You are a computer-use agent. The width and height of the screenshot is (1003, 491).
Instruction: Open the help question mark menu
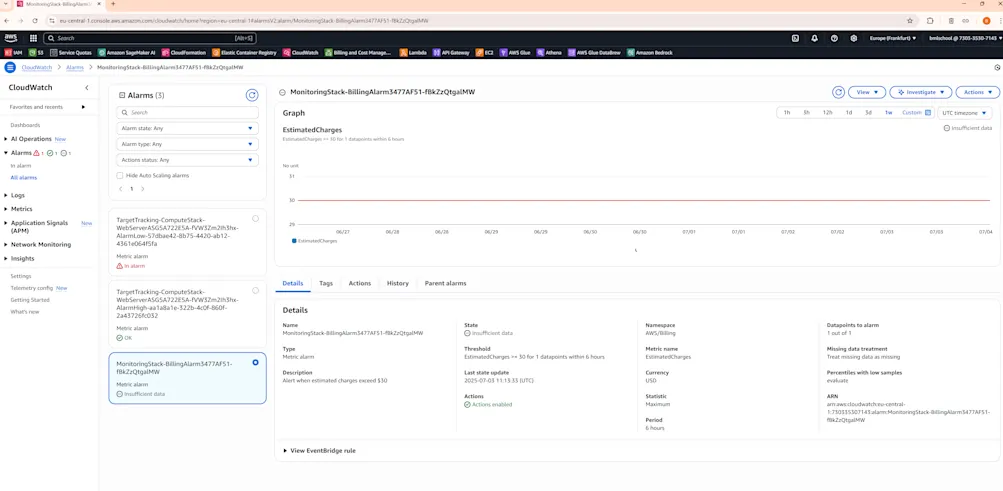834,38
